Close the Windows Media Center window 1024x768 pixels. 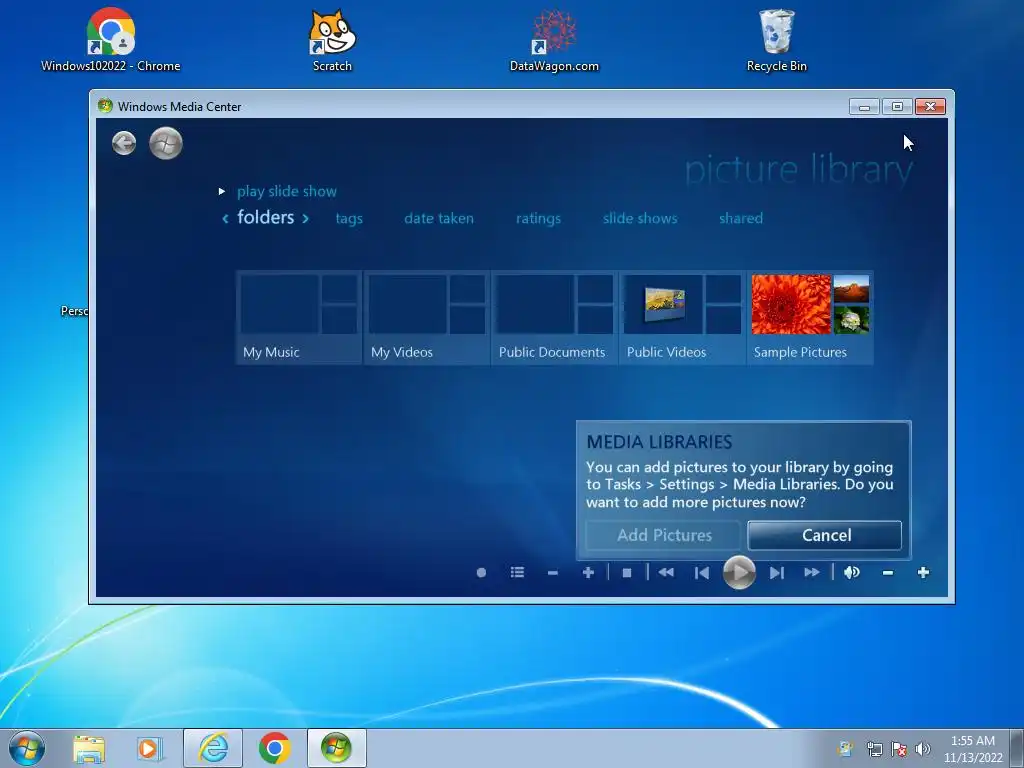(x=931, y=106)
